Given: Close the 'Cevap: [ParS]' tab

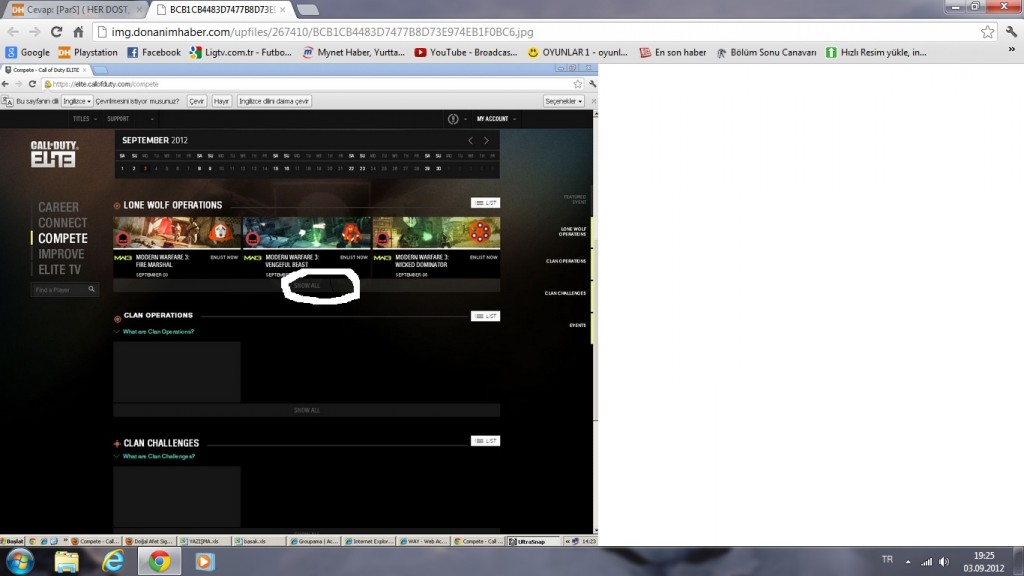Looking at the screenshot, I should pos(138,10).
